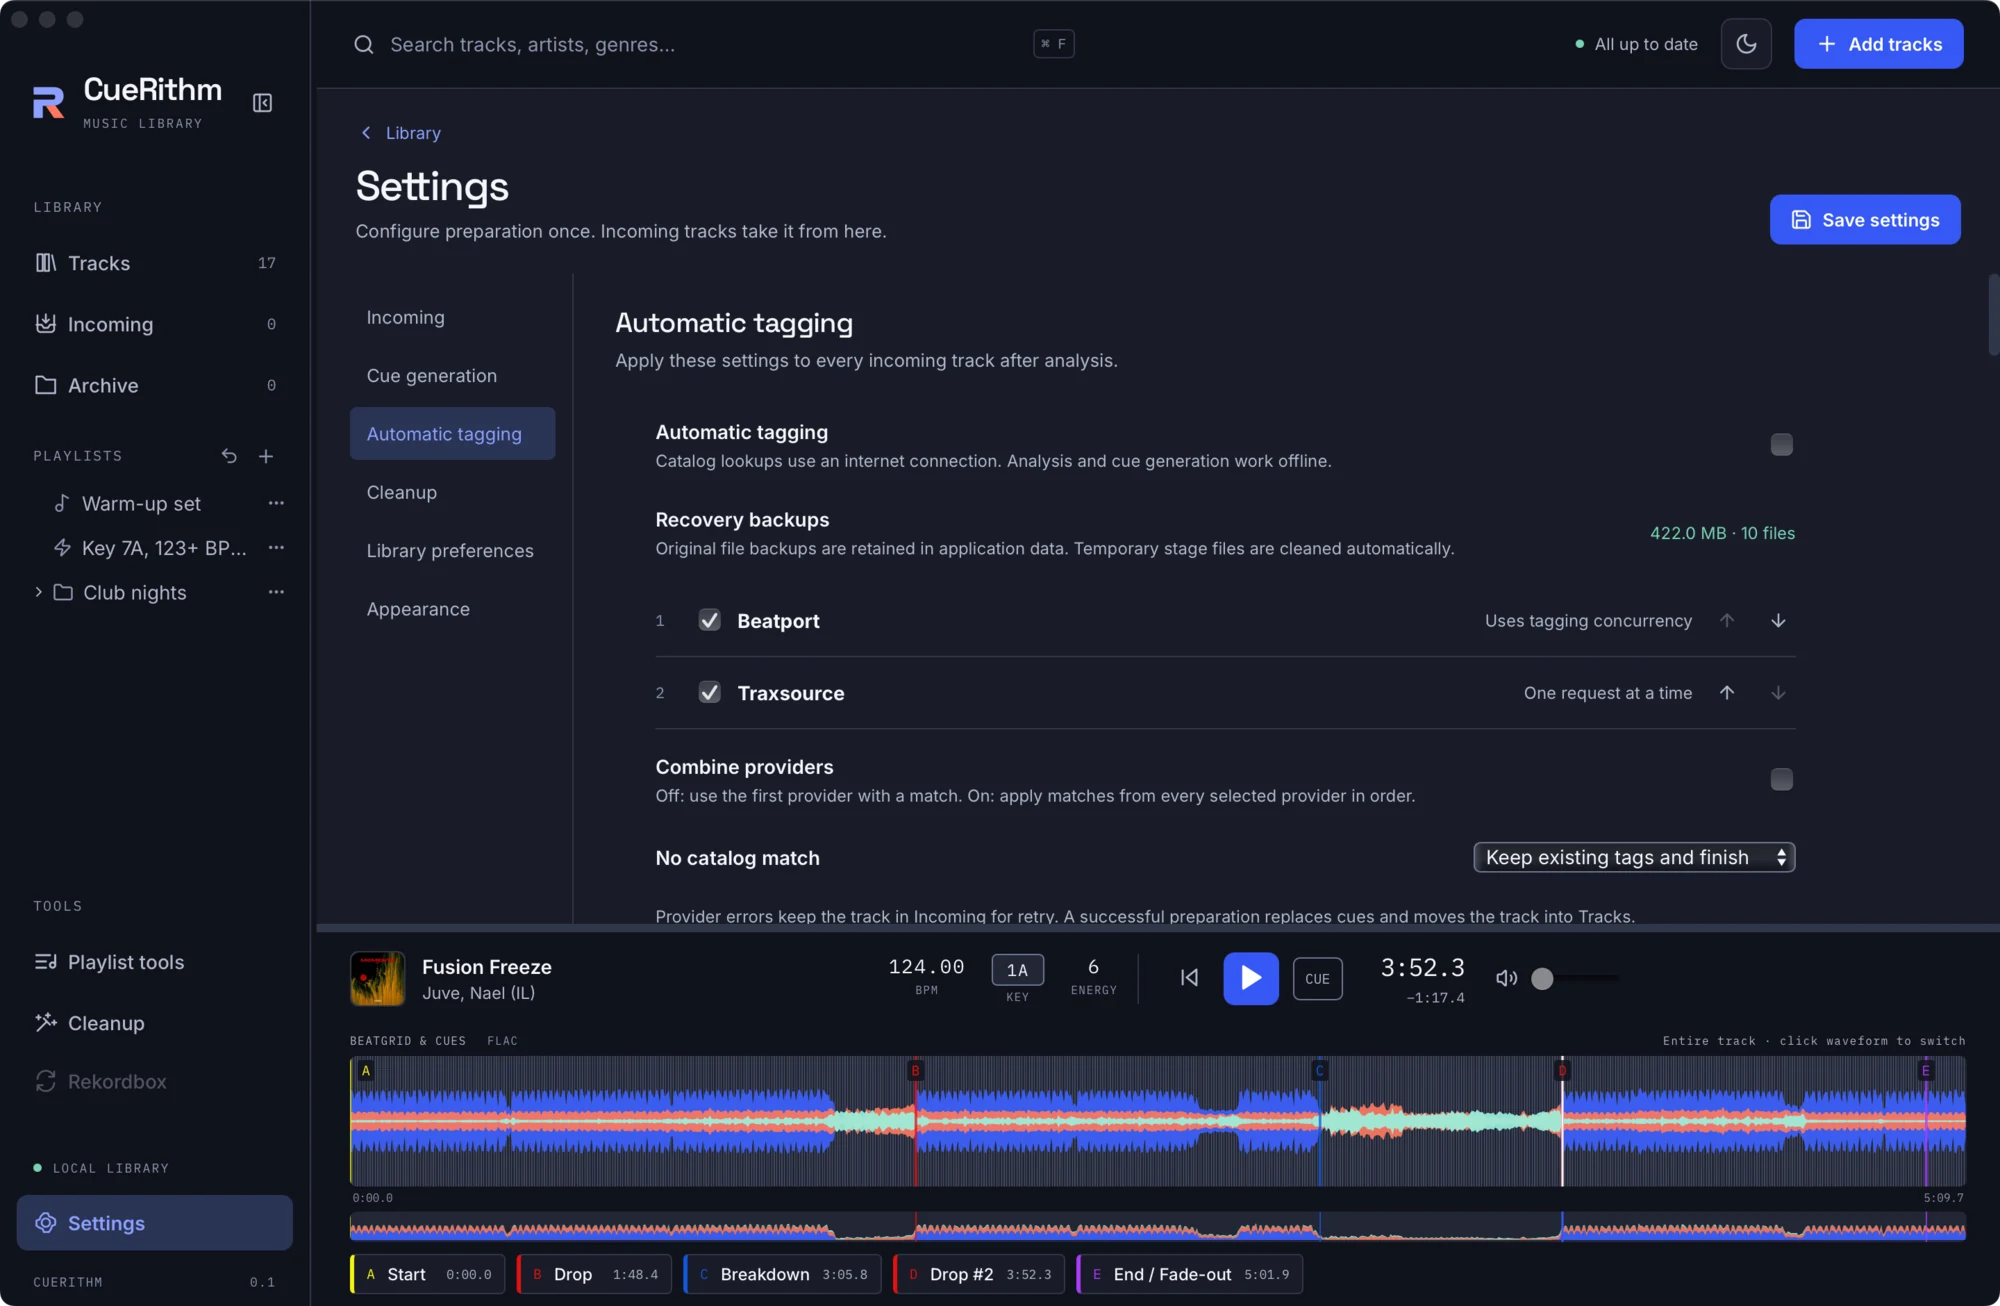
Task: Expand Club nights folder
Action: coord(38,592)
